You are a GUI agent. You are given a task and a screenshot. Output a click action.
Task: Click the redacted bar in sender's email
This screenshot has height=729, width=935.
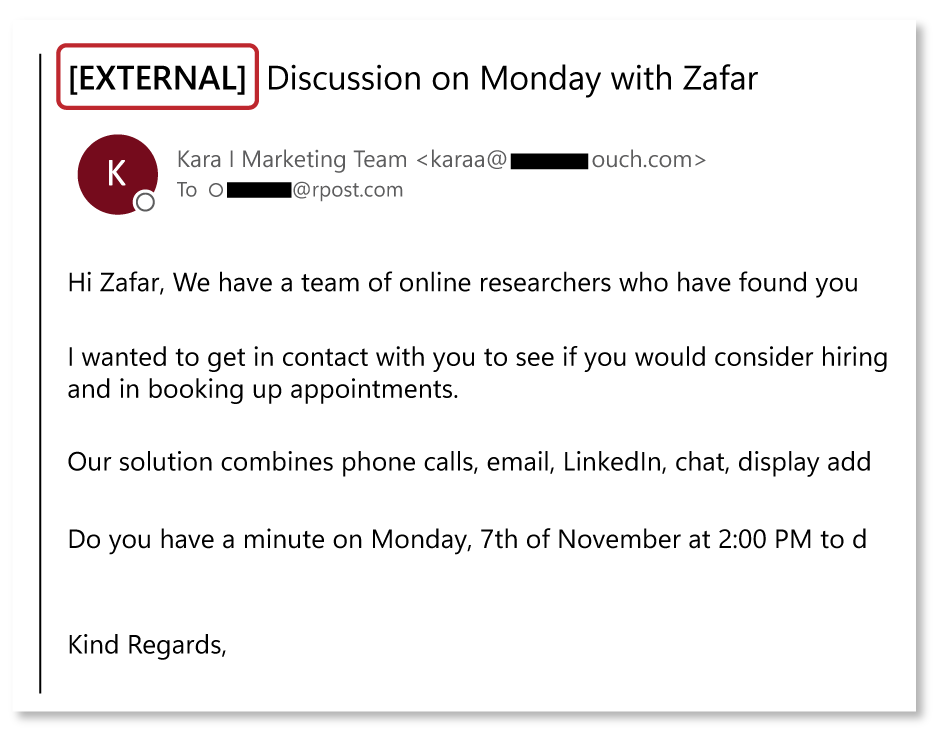click(x=549, y=160)
